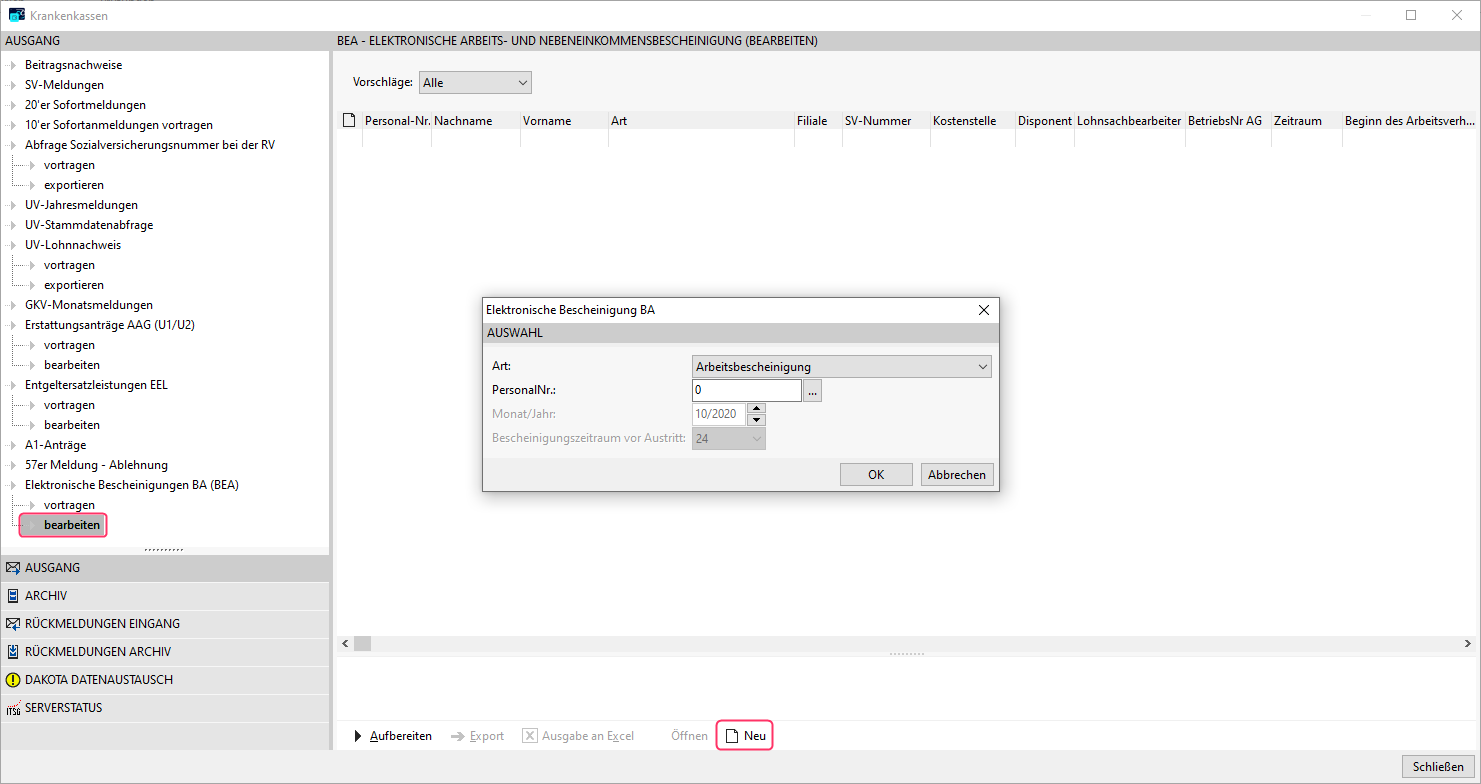Viewport: 1481px width, 784px height.
Task: Sort by BetriebsNr AG column header
Action: coord(1228,121)
